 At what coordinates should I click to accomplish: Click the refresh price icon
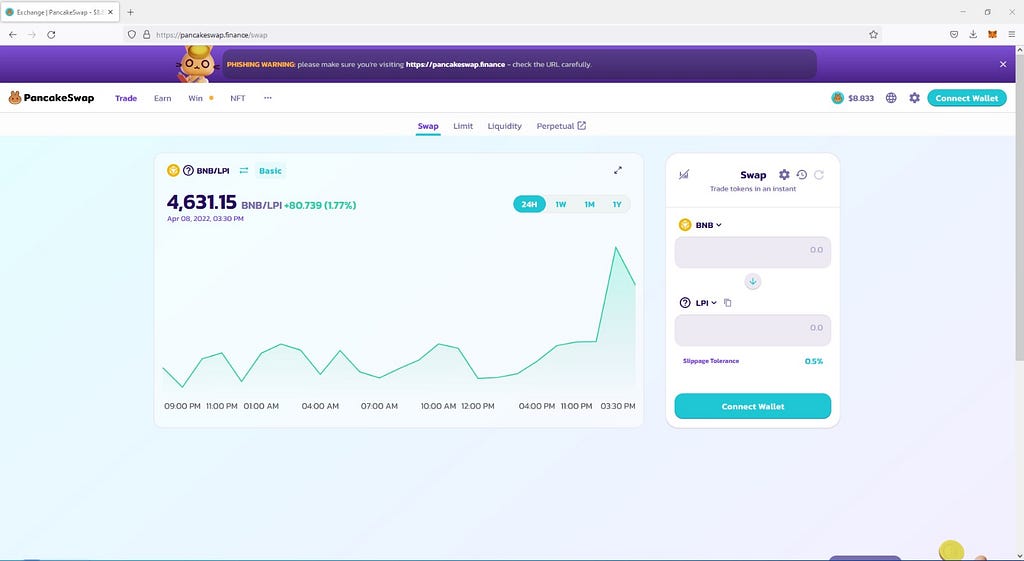tap(819, 174)
